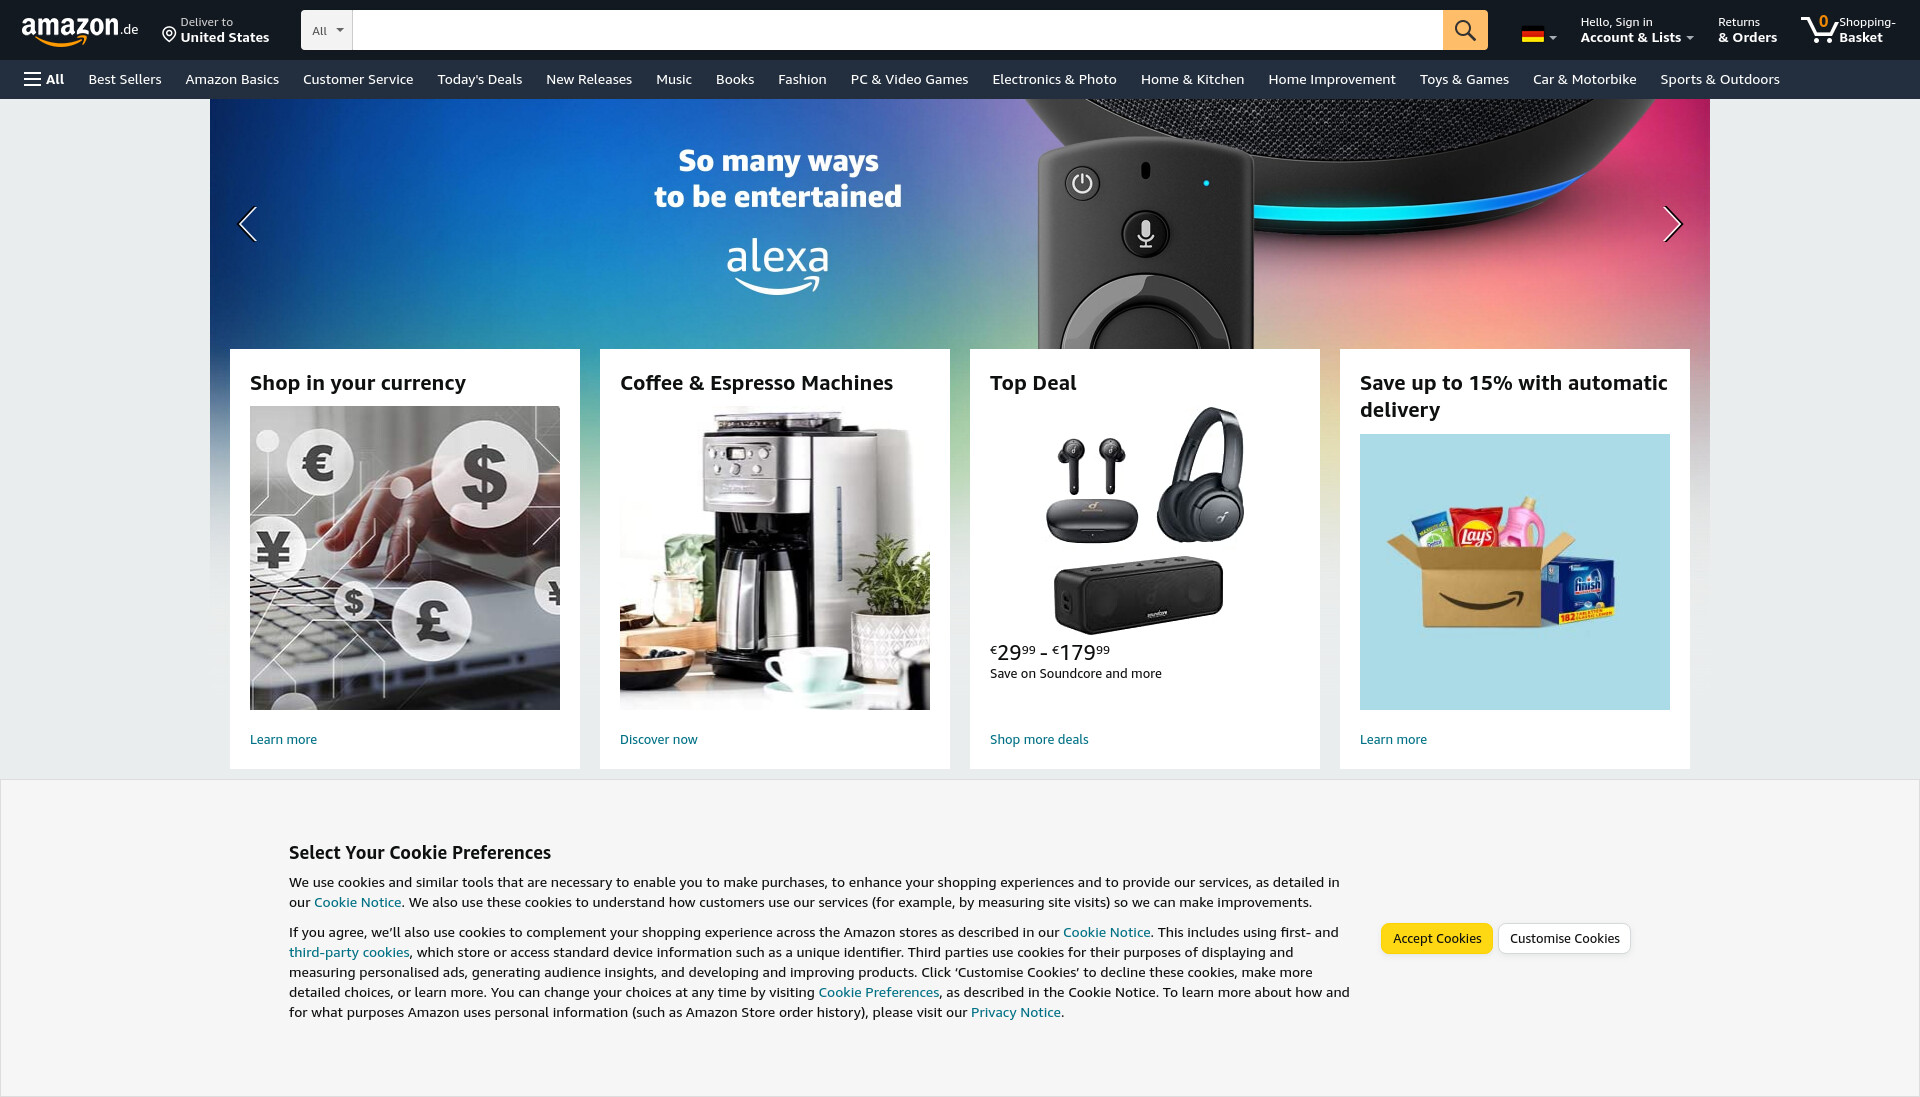Screen dimensions: 1920x1097
Task: Open the Today's Deals nav item
Action: pos(480,79)
